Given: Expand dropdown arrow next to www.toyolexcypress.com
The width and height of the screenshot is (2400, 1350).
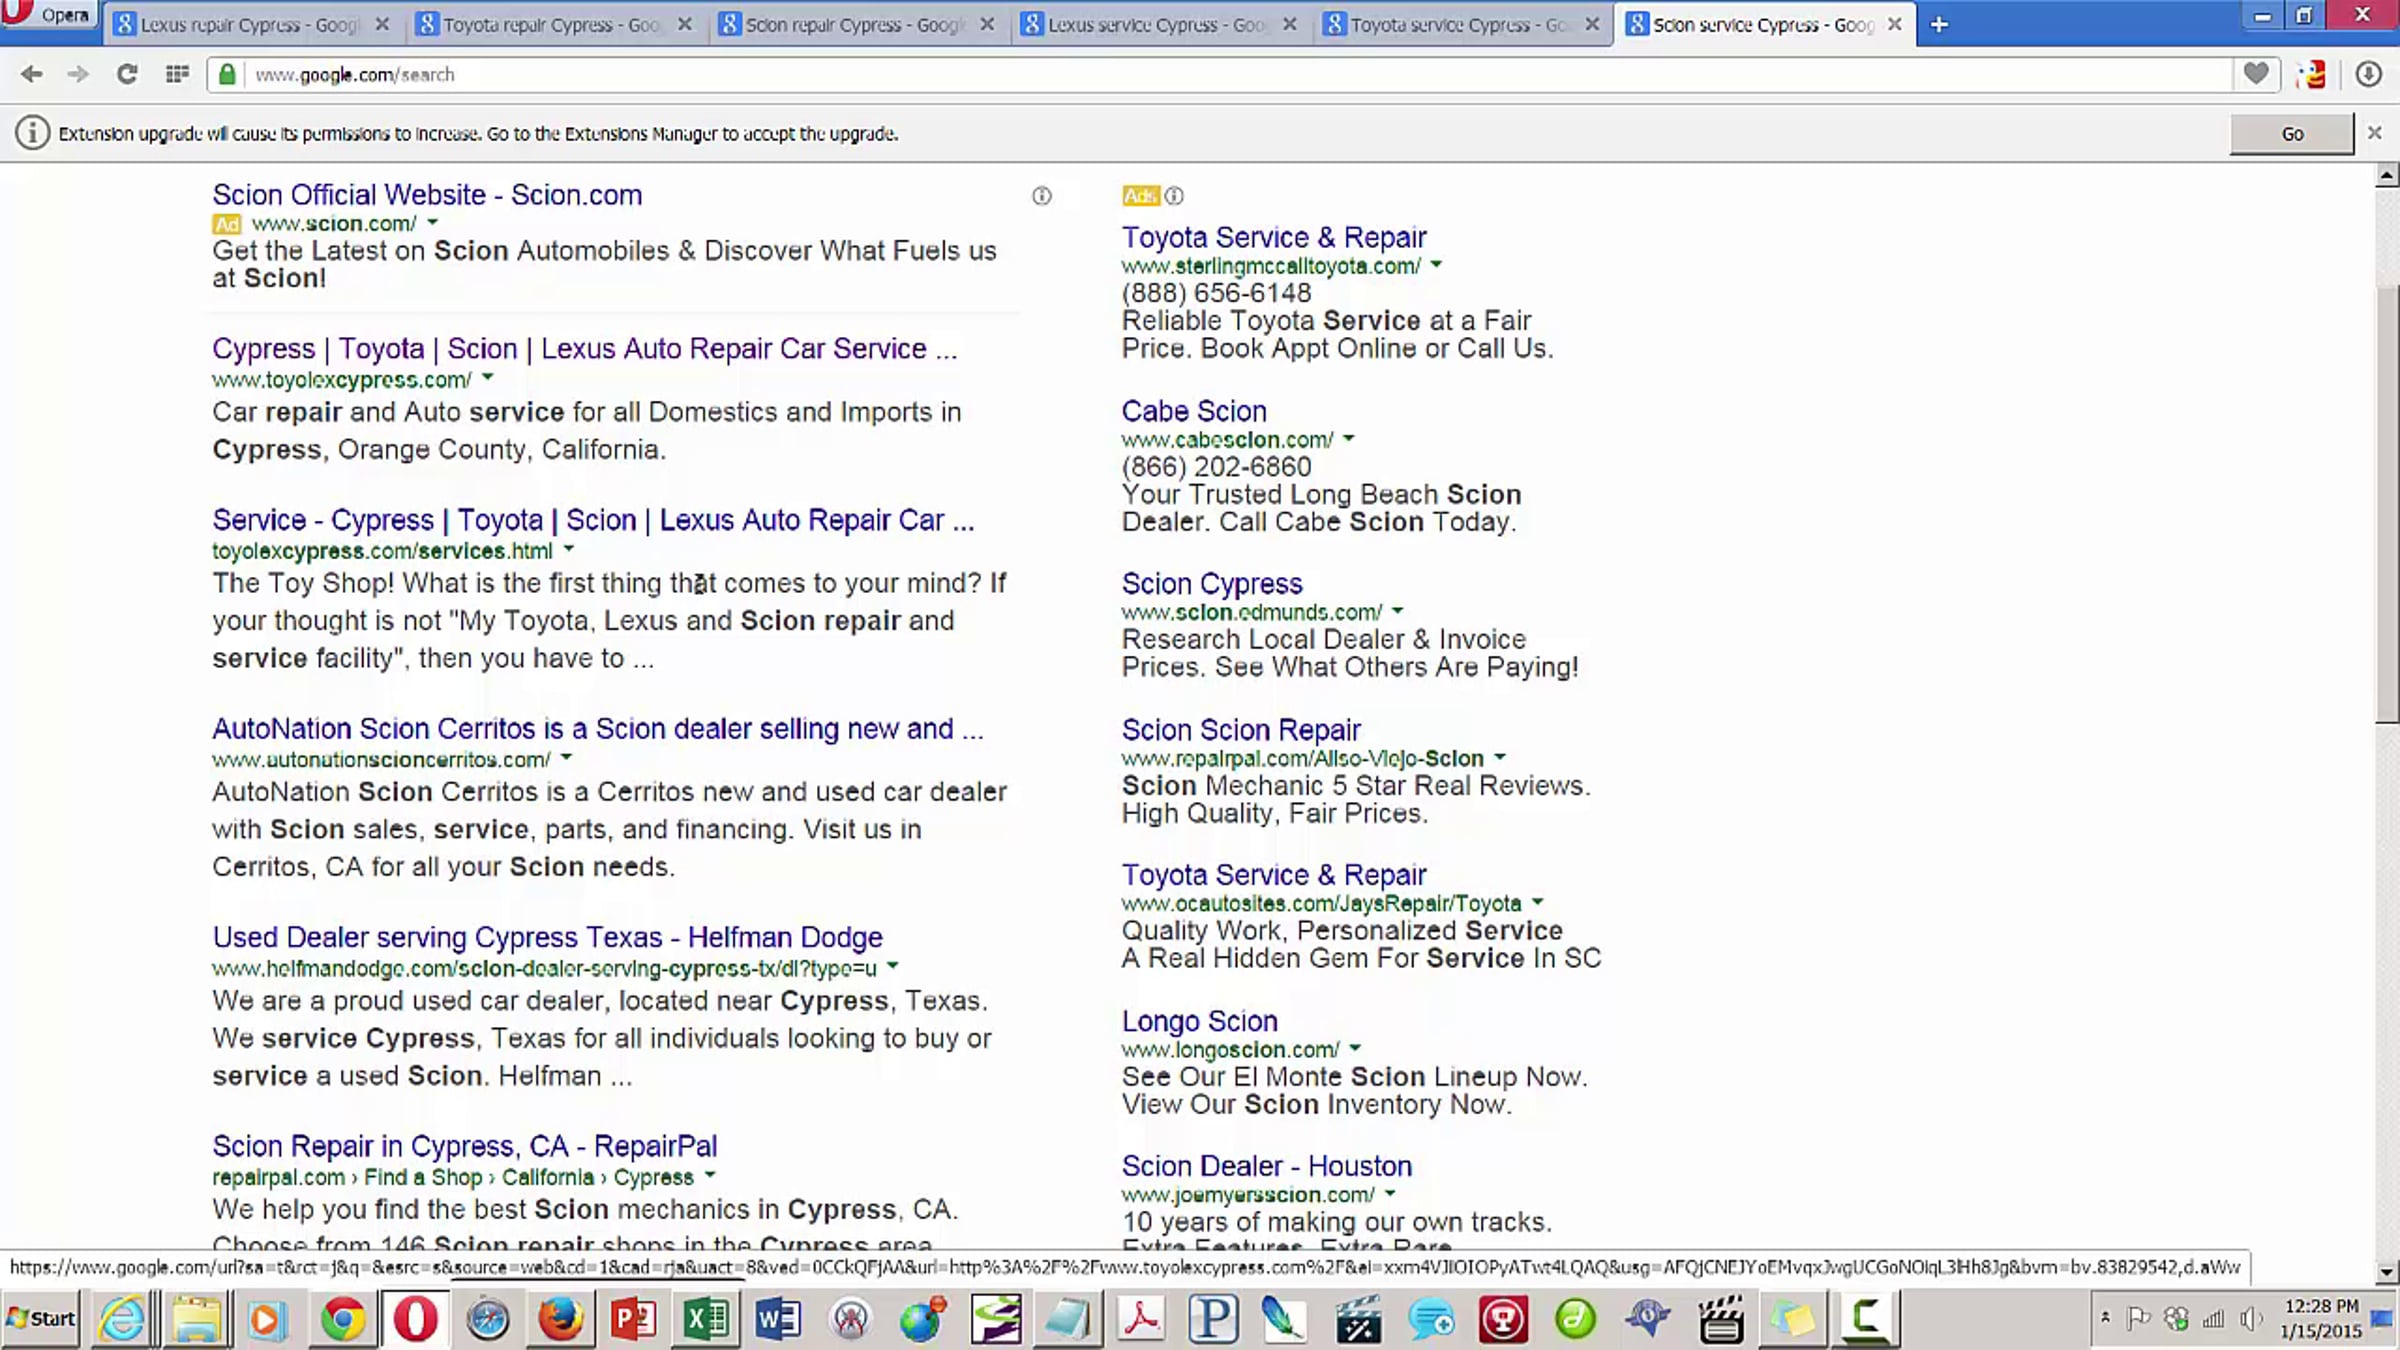Looking at the screenshot, I should (x=488, y=378).
